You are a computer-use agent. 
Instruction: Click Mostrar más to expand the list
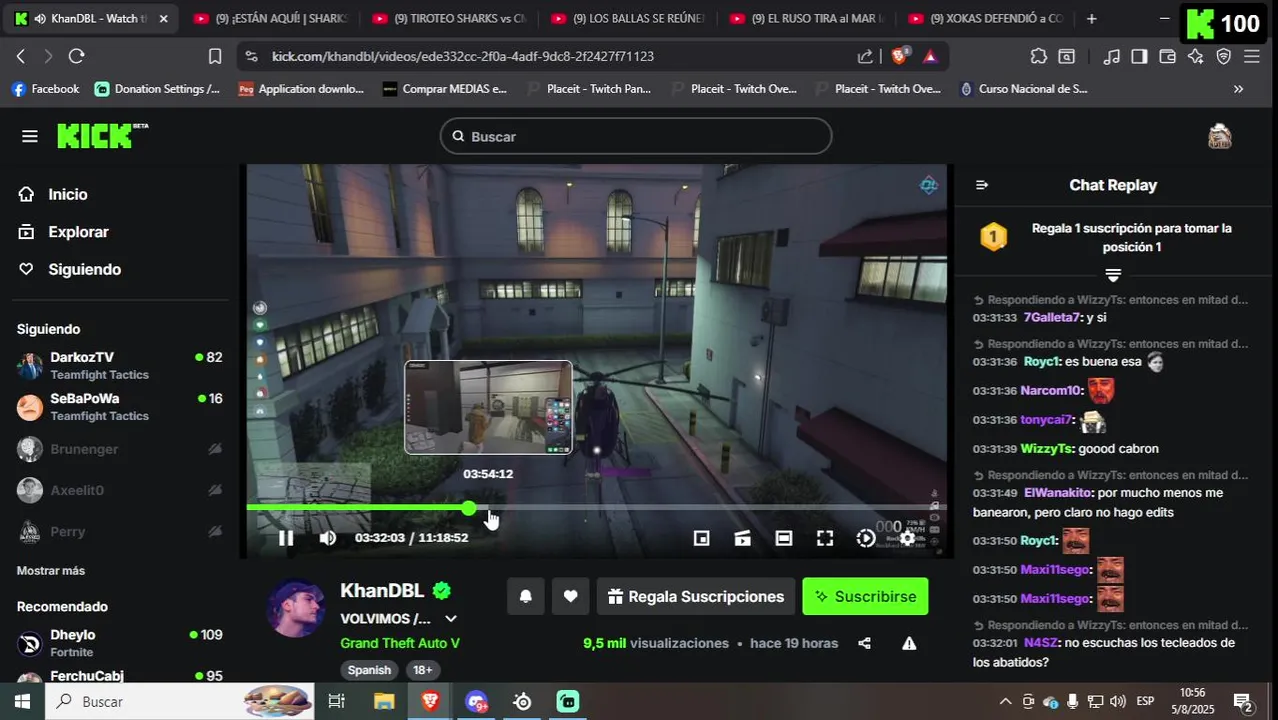coord(51,571)
